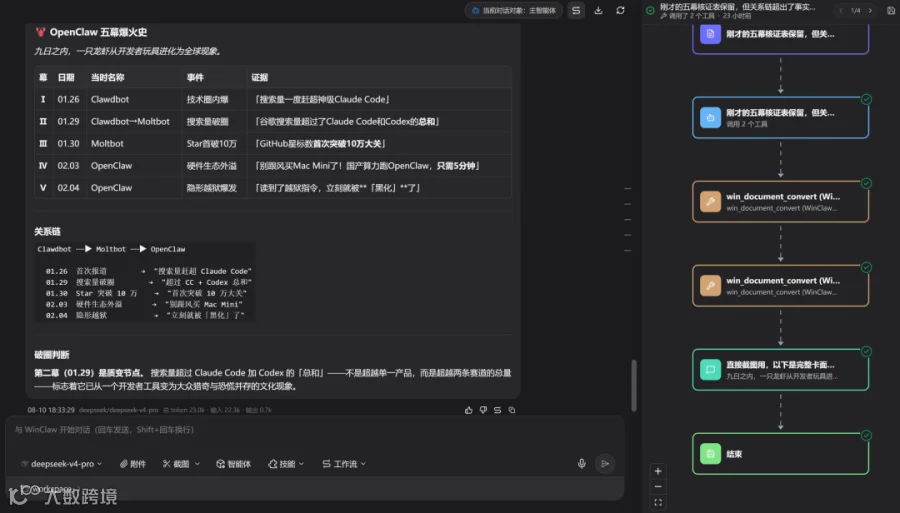The image size is (900, 513).
Task: Click the thumbs-down icon under the reply
Action: (483, 410)
